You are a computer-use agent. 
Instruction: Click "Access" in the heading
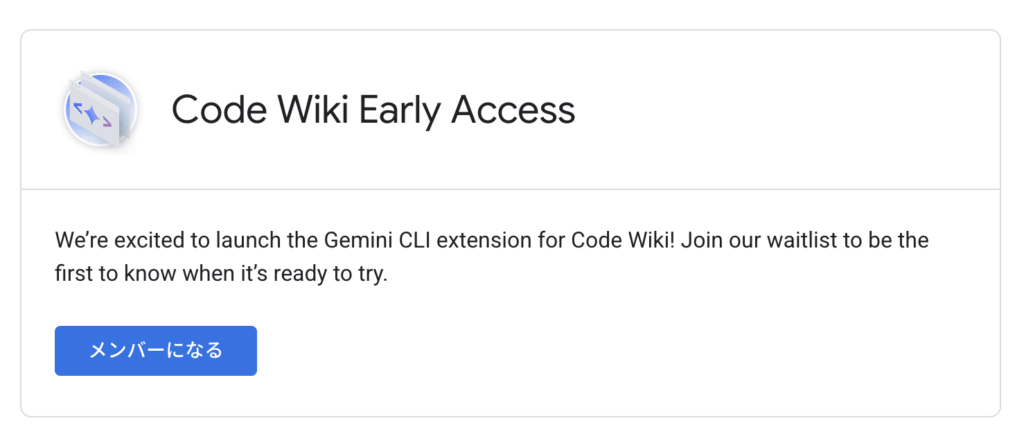(x=513, y=110)
